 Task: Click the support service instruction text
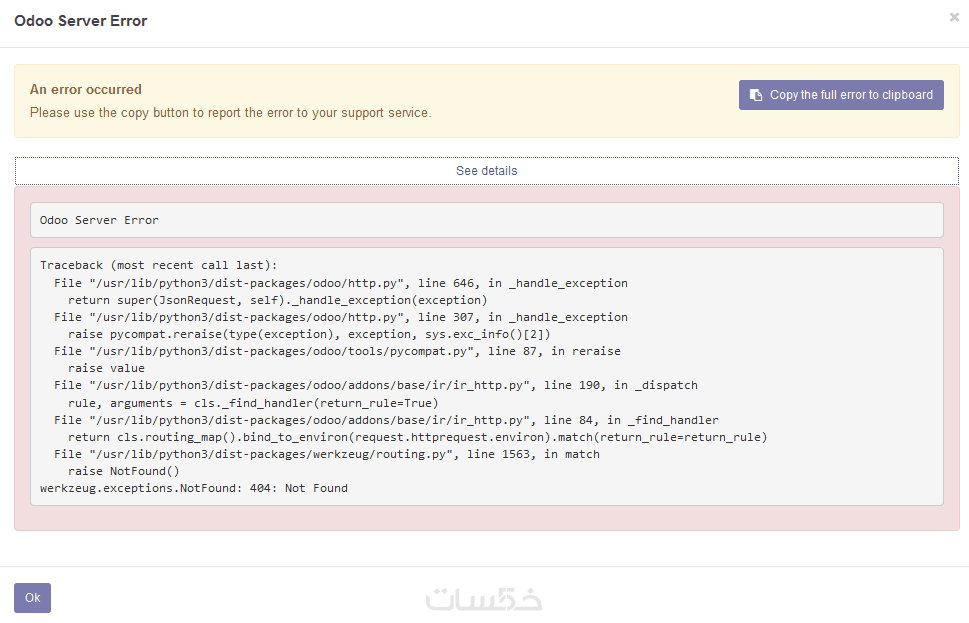230,113
